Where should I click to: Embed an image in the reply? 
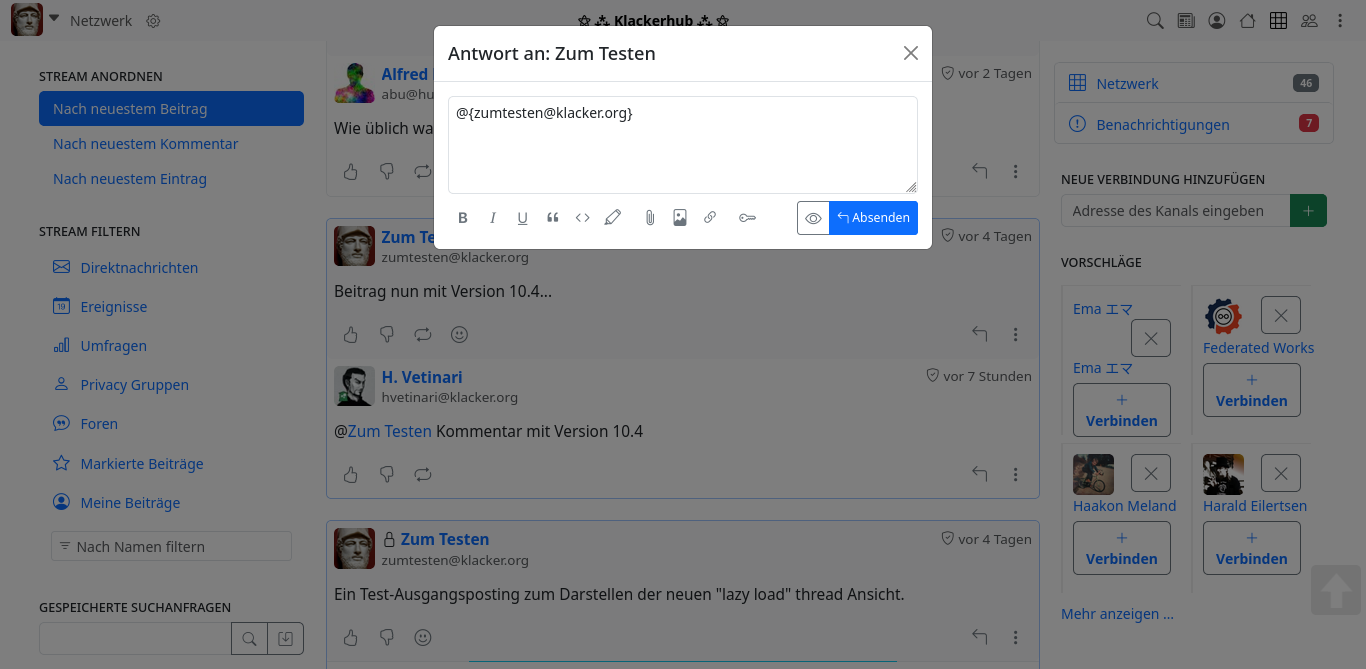point(680,218)
